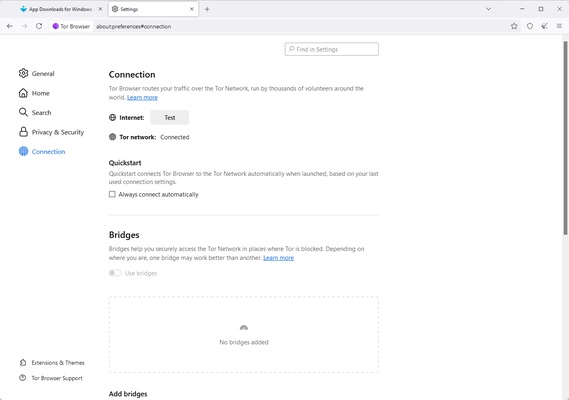Click the General gear icon
The height and width of the screenshot is (400, 569).
[x=23, y=73]
